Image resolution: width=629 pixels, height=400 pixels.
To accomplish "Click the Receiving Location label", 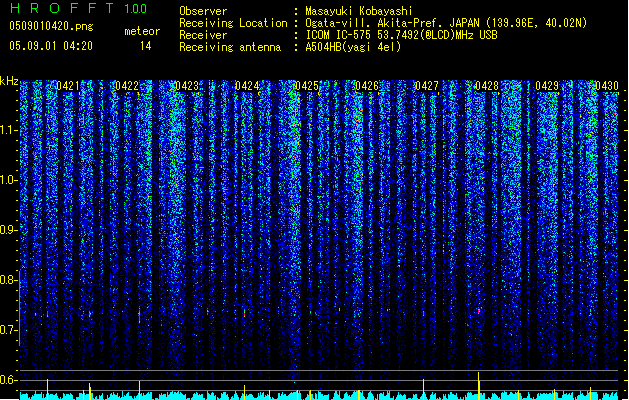I will tap(233, 23).
